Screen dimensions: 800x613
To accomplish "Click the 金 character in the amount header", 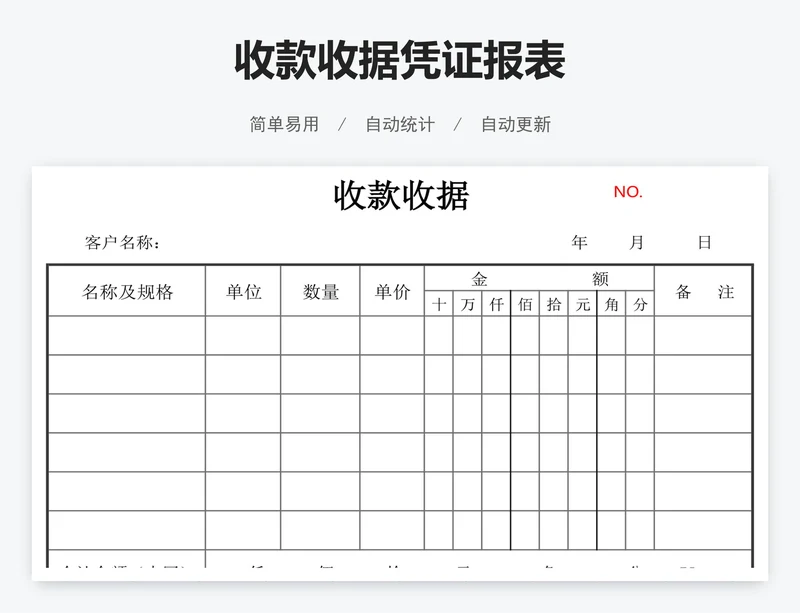I will (479, 279).
